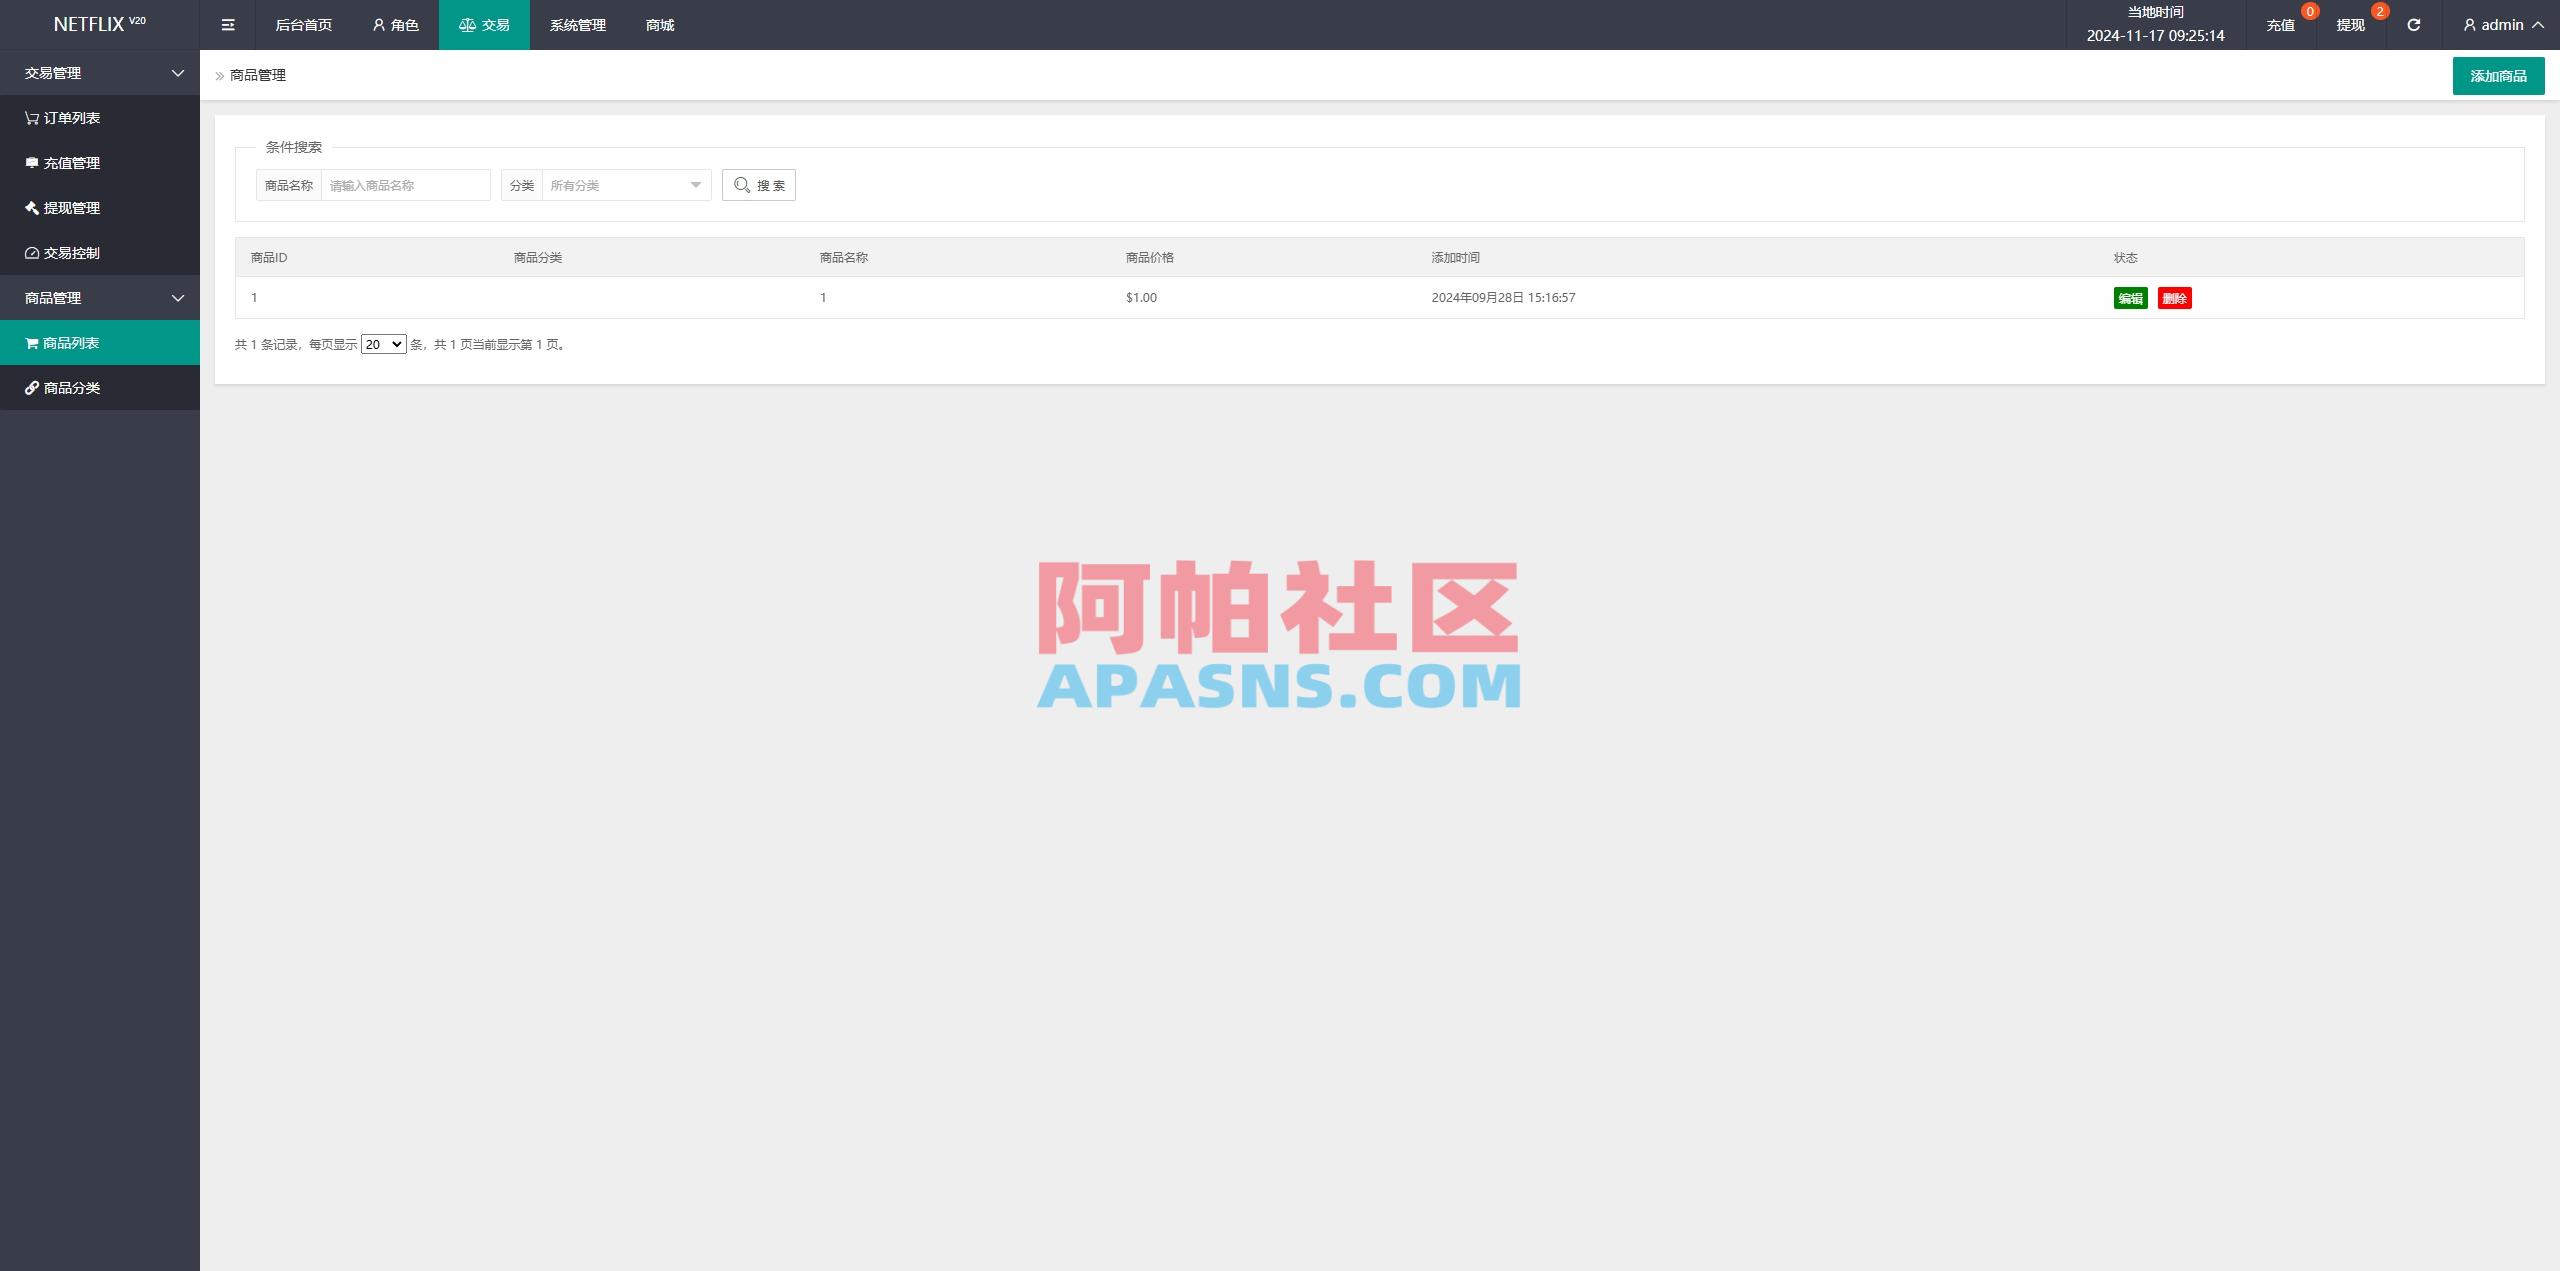Open 交易控制 via the clock icon

point(31,253)
